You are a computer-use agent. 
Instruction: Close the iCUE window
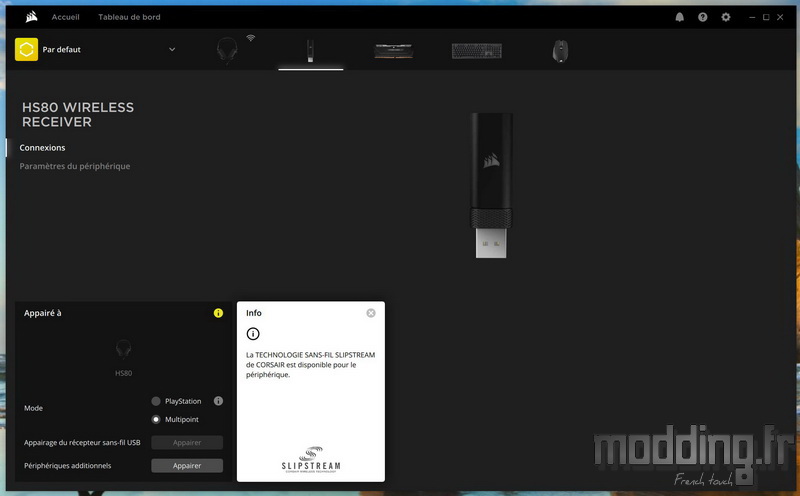coord(780,17)
